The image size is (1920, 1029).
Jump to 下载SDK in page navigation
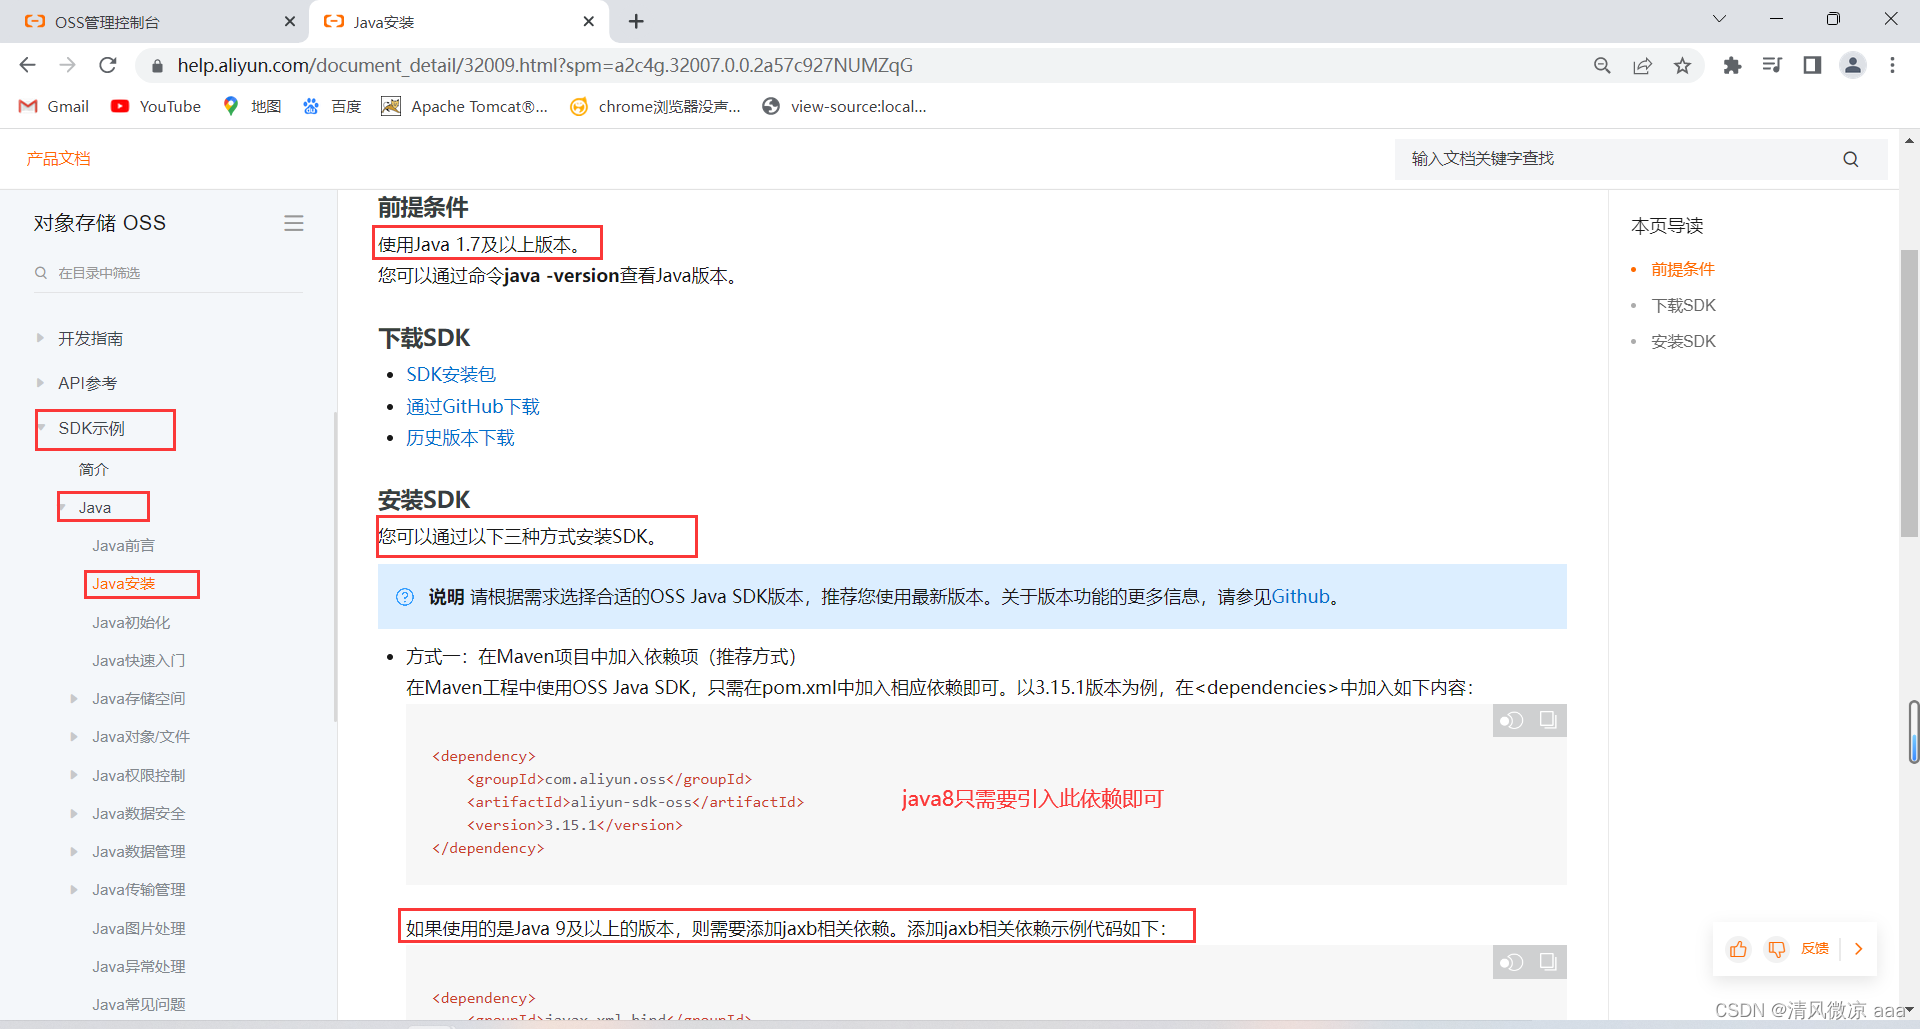coord(1683,306)
